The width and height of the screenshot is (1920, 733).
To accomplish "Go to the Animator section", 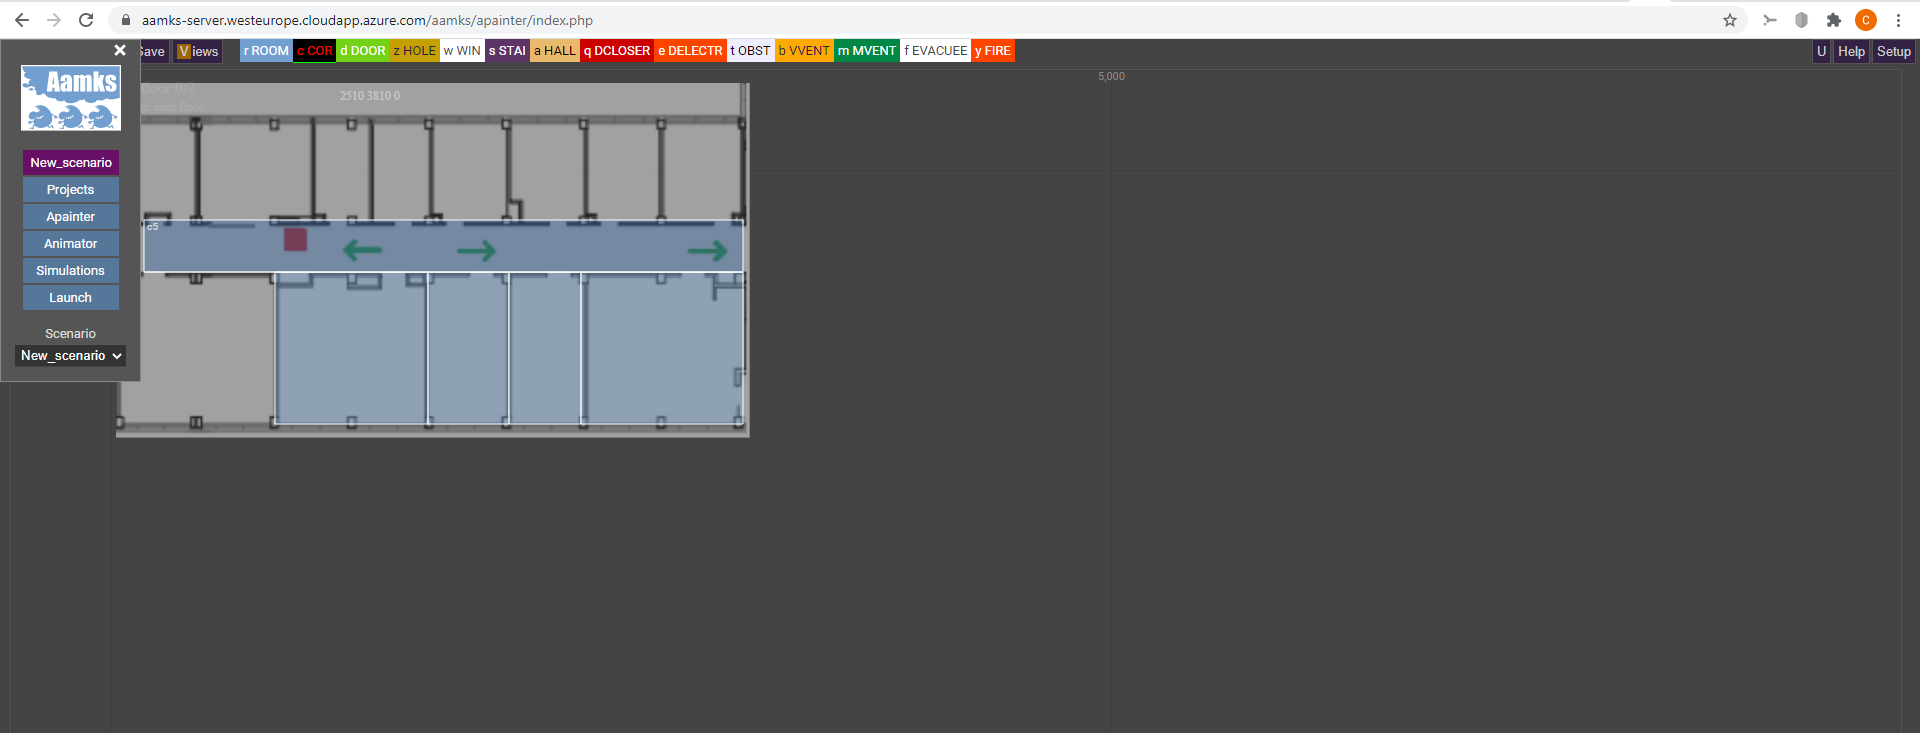I will [x=70, y=244].
